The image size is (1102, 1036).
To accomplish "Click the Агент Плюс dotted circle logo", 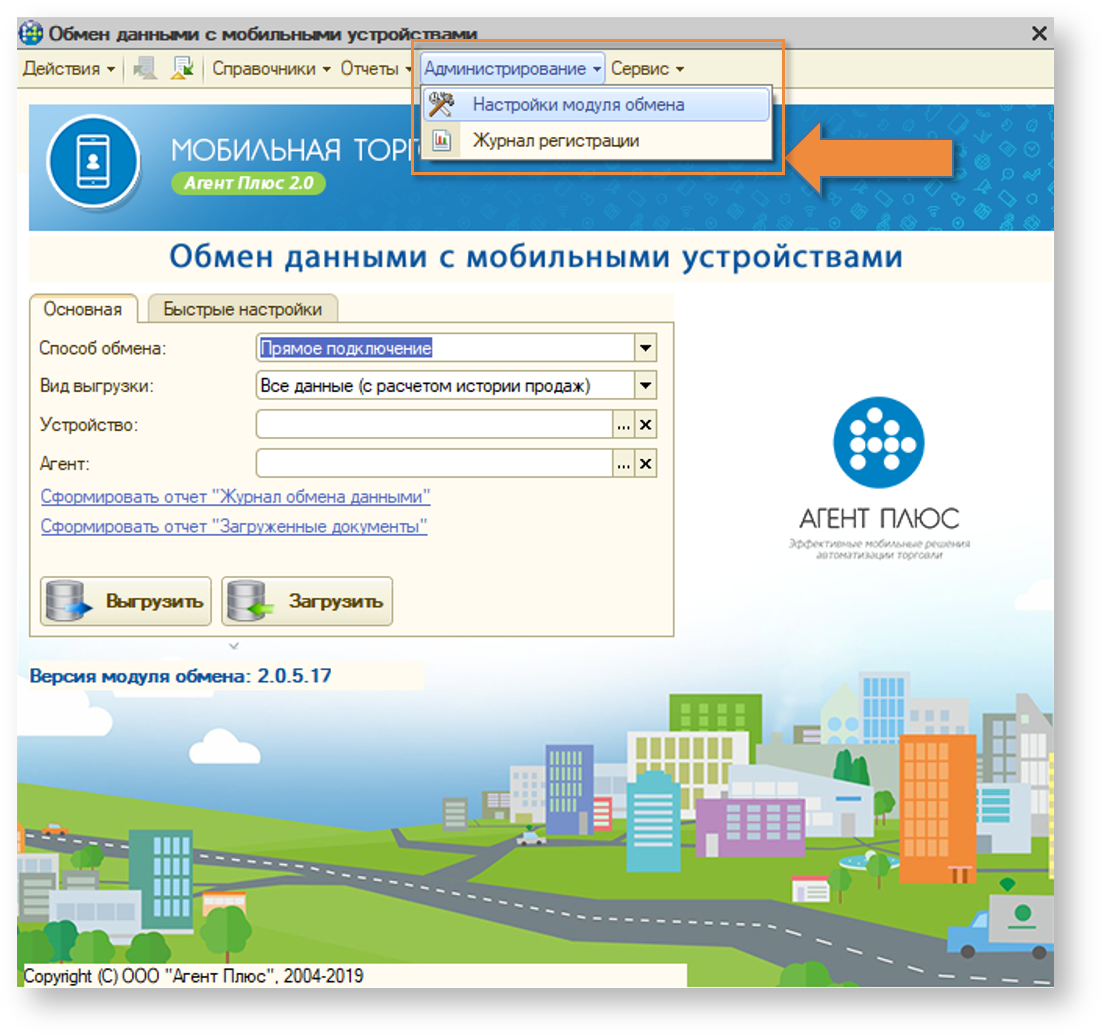I will pyautogui.click(x=879, y=443).
